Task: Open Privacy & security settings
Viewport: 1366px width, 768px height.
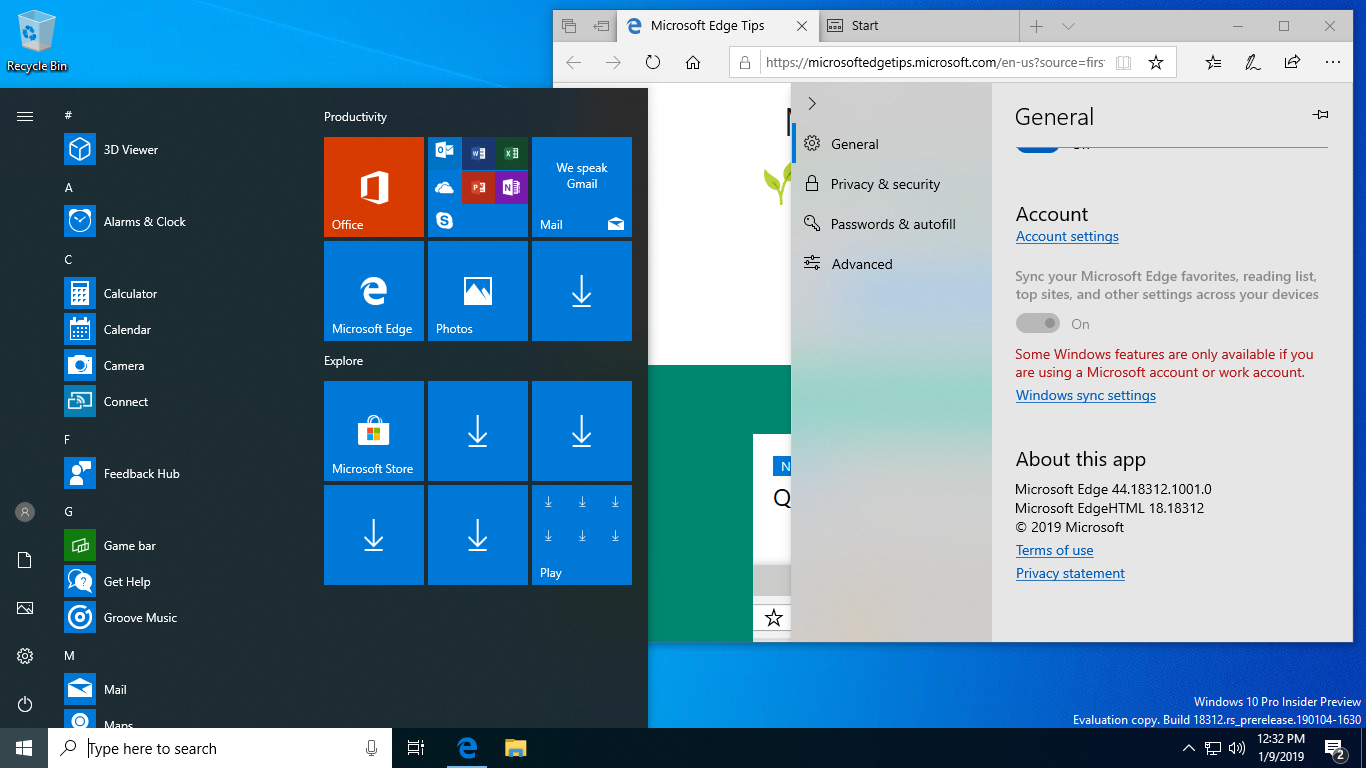Action: tap(892, 184)
